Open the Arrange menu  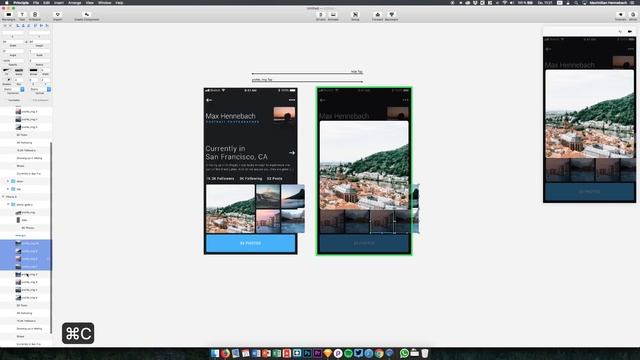coord(75,2)
